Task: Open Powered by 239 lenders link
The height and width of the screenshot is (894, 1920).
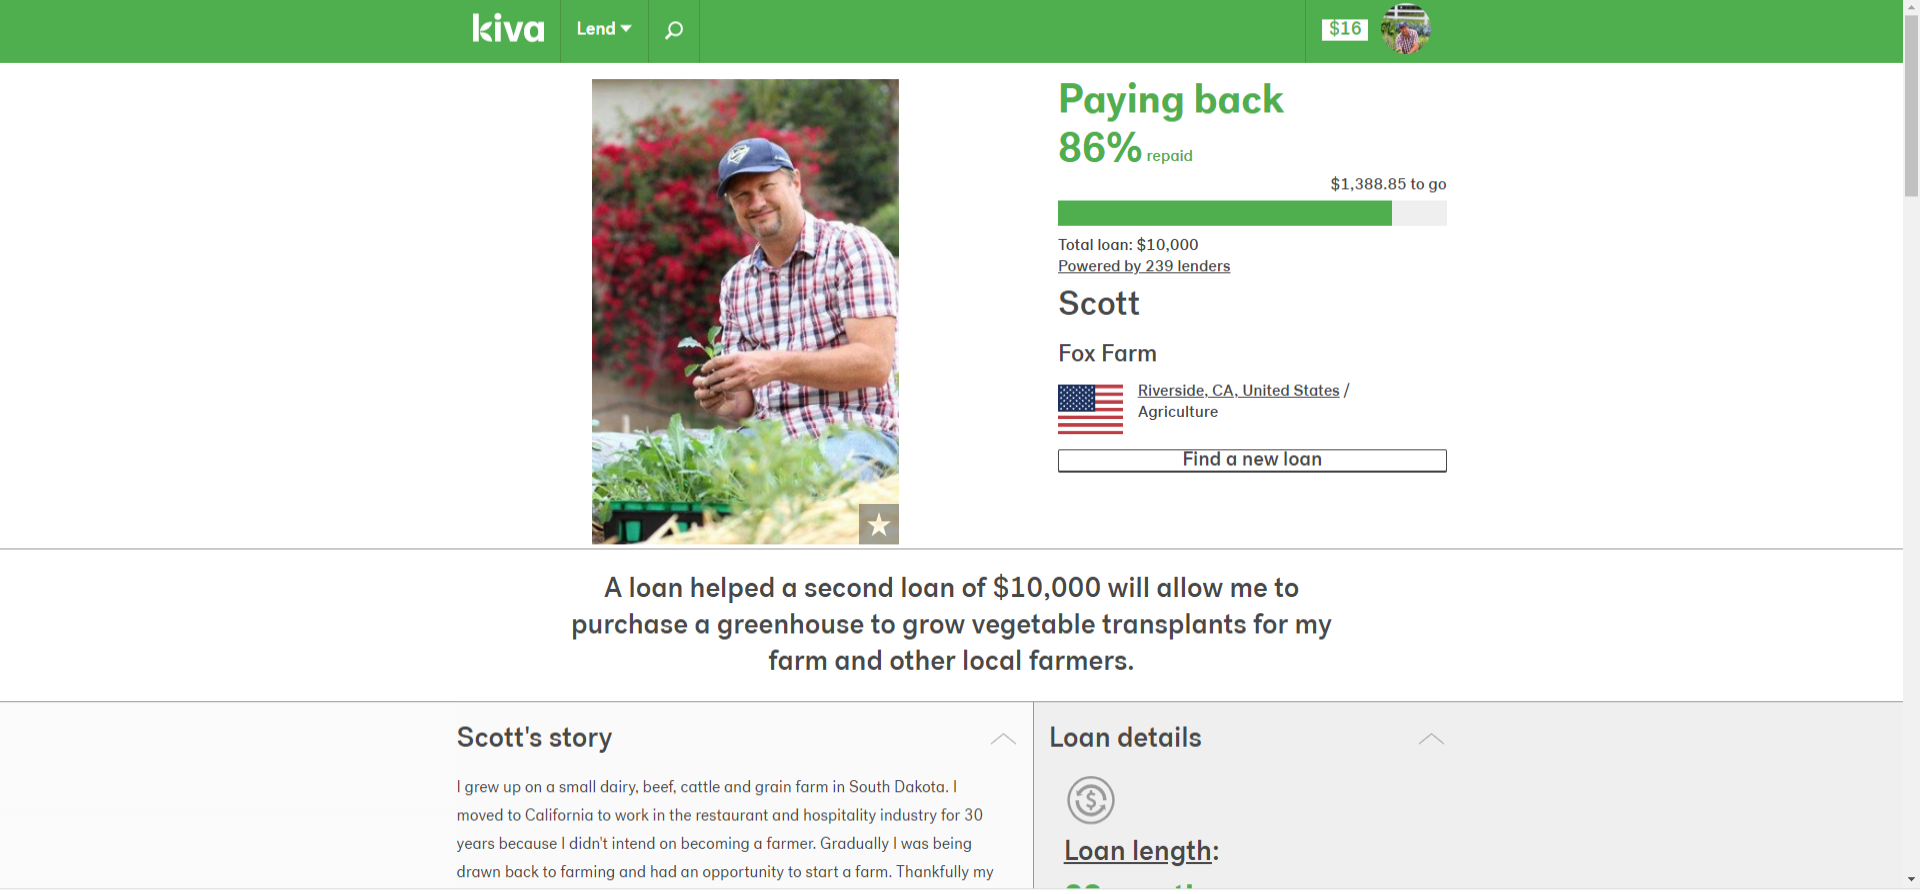Action: point(1144,266)
